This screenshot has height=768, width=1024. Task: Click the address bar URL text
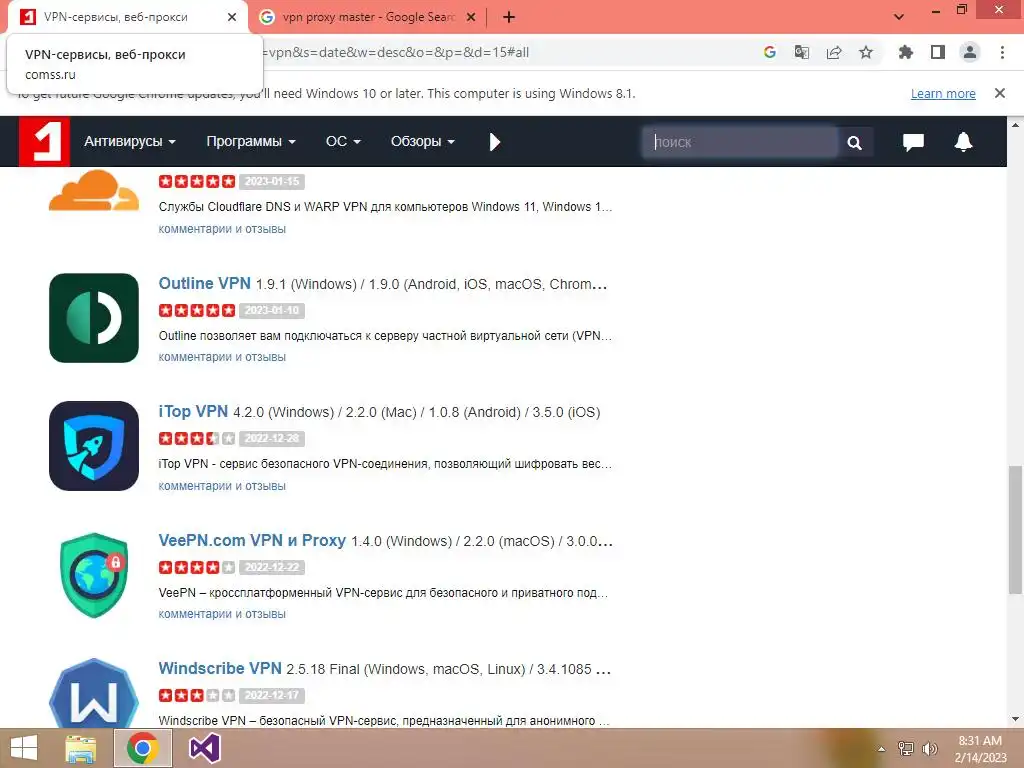pyautogui.click(x=396, y=52)
